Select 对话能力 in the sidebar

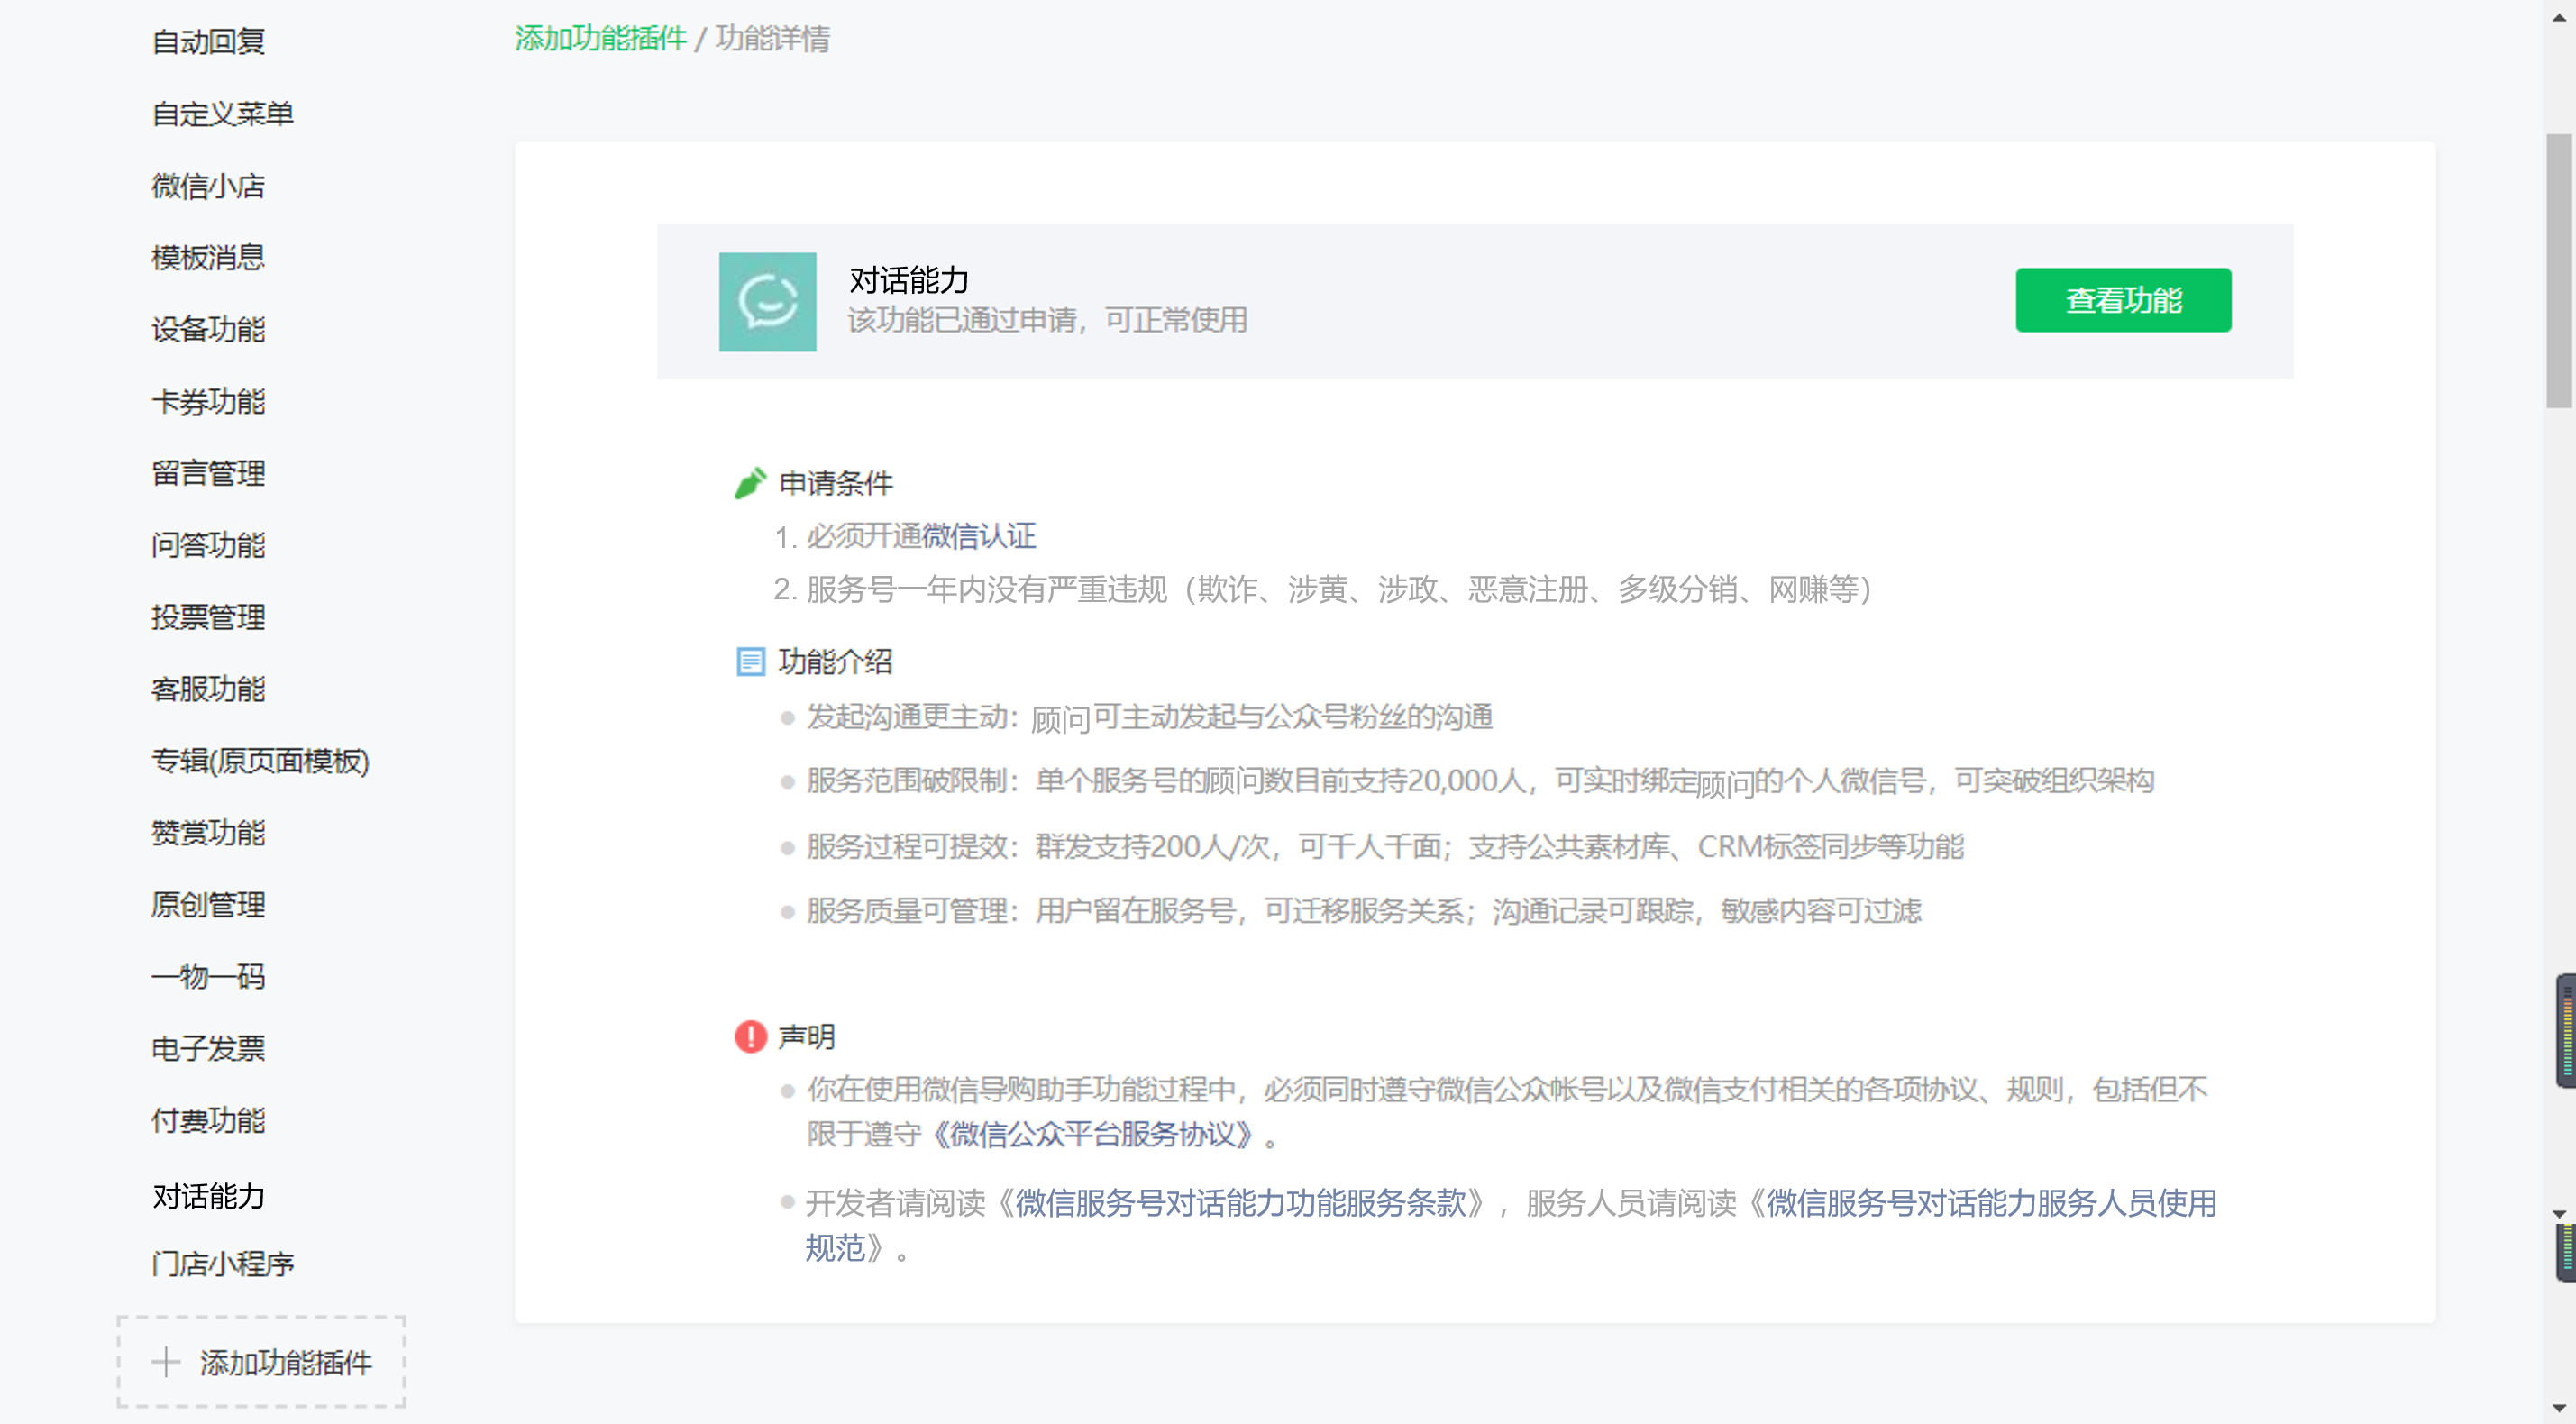pyautogui.click(x=208, y=1196)
